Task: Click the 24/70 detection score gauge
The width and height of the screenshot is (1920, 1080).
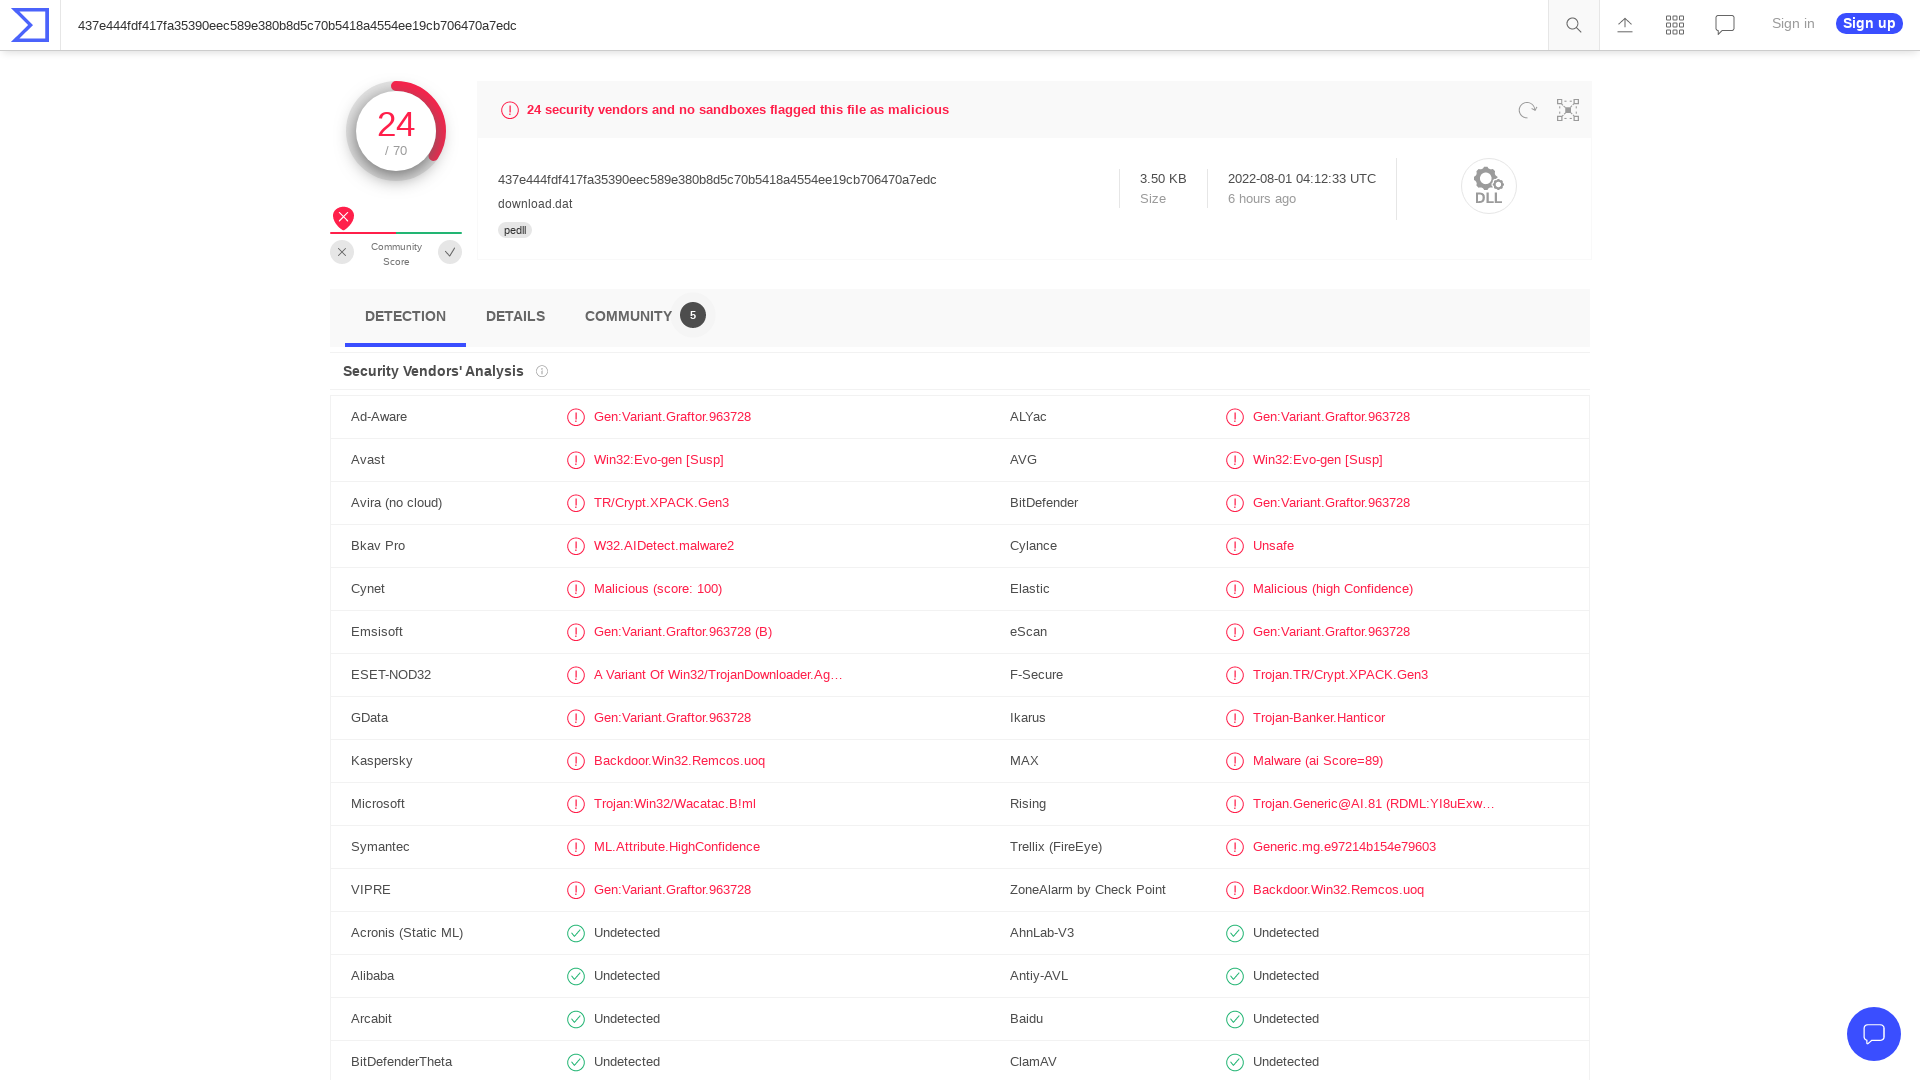Action: click(x=396, y=130)
